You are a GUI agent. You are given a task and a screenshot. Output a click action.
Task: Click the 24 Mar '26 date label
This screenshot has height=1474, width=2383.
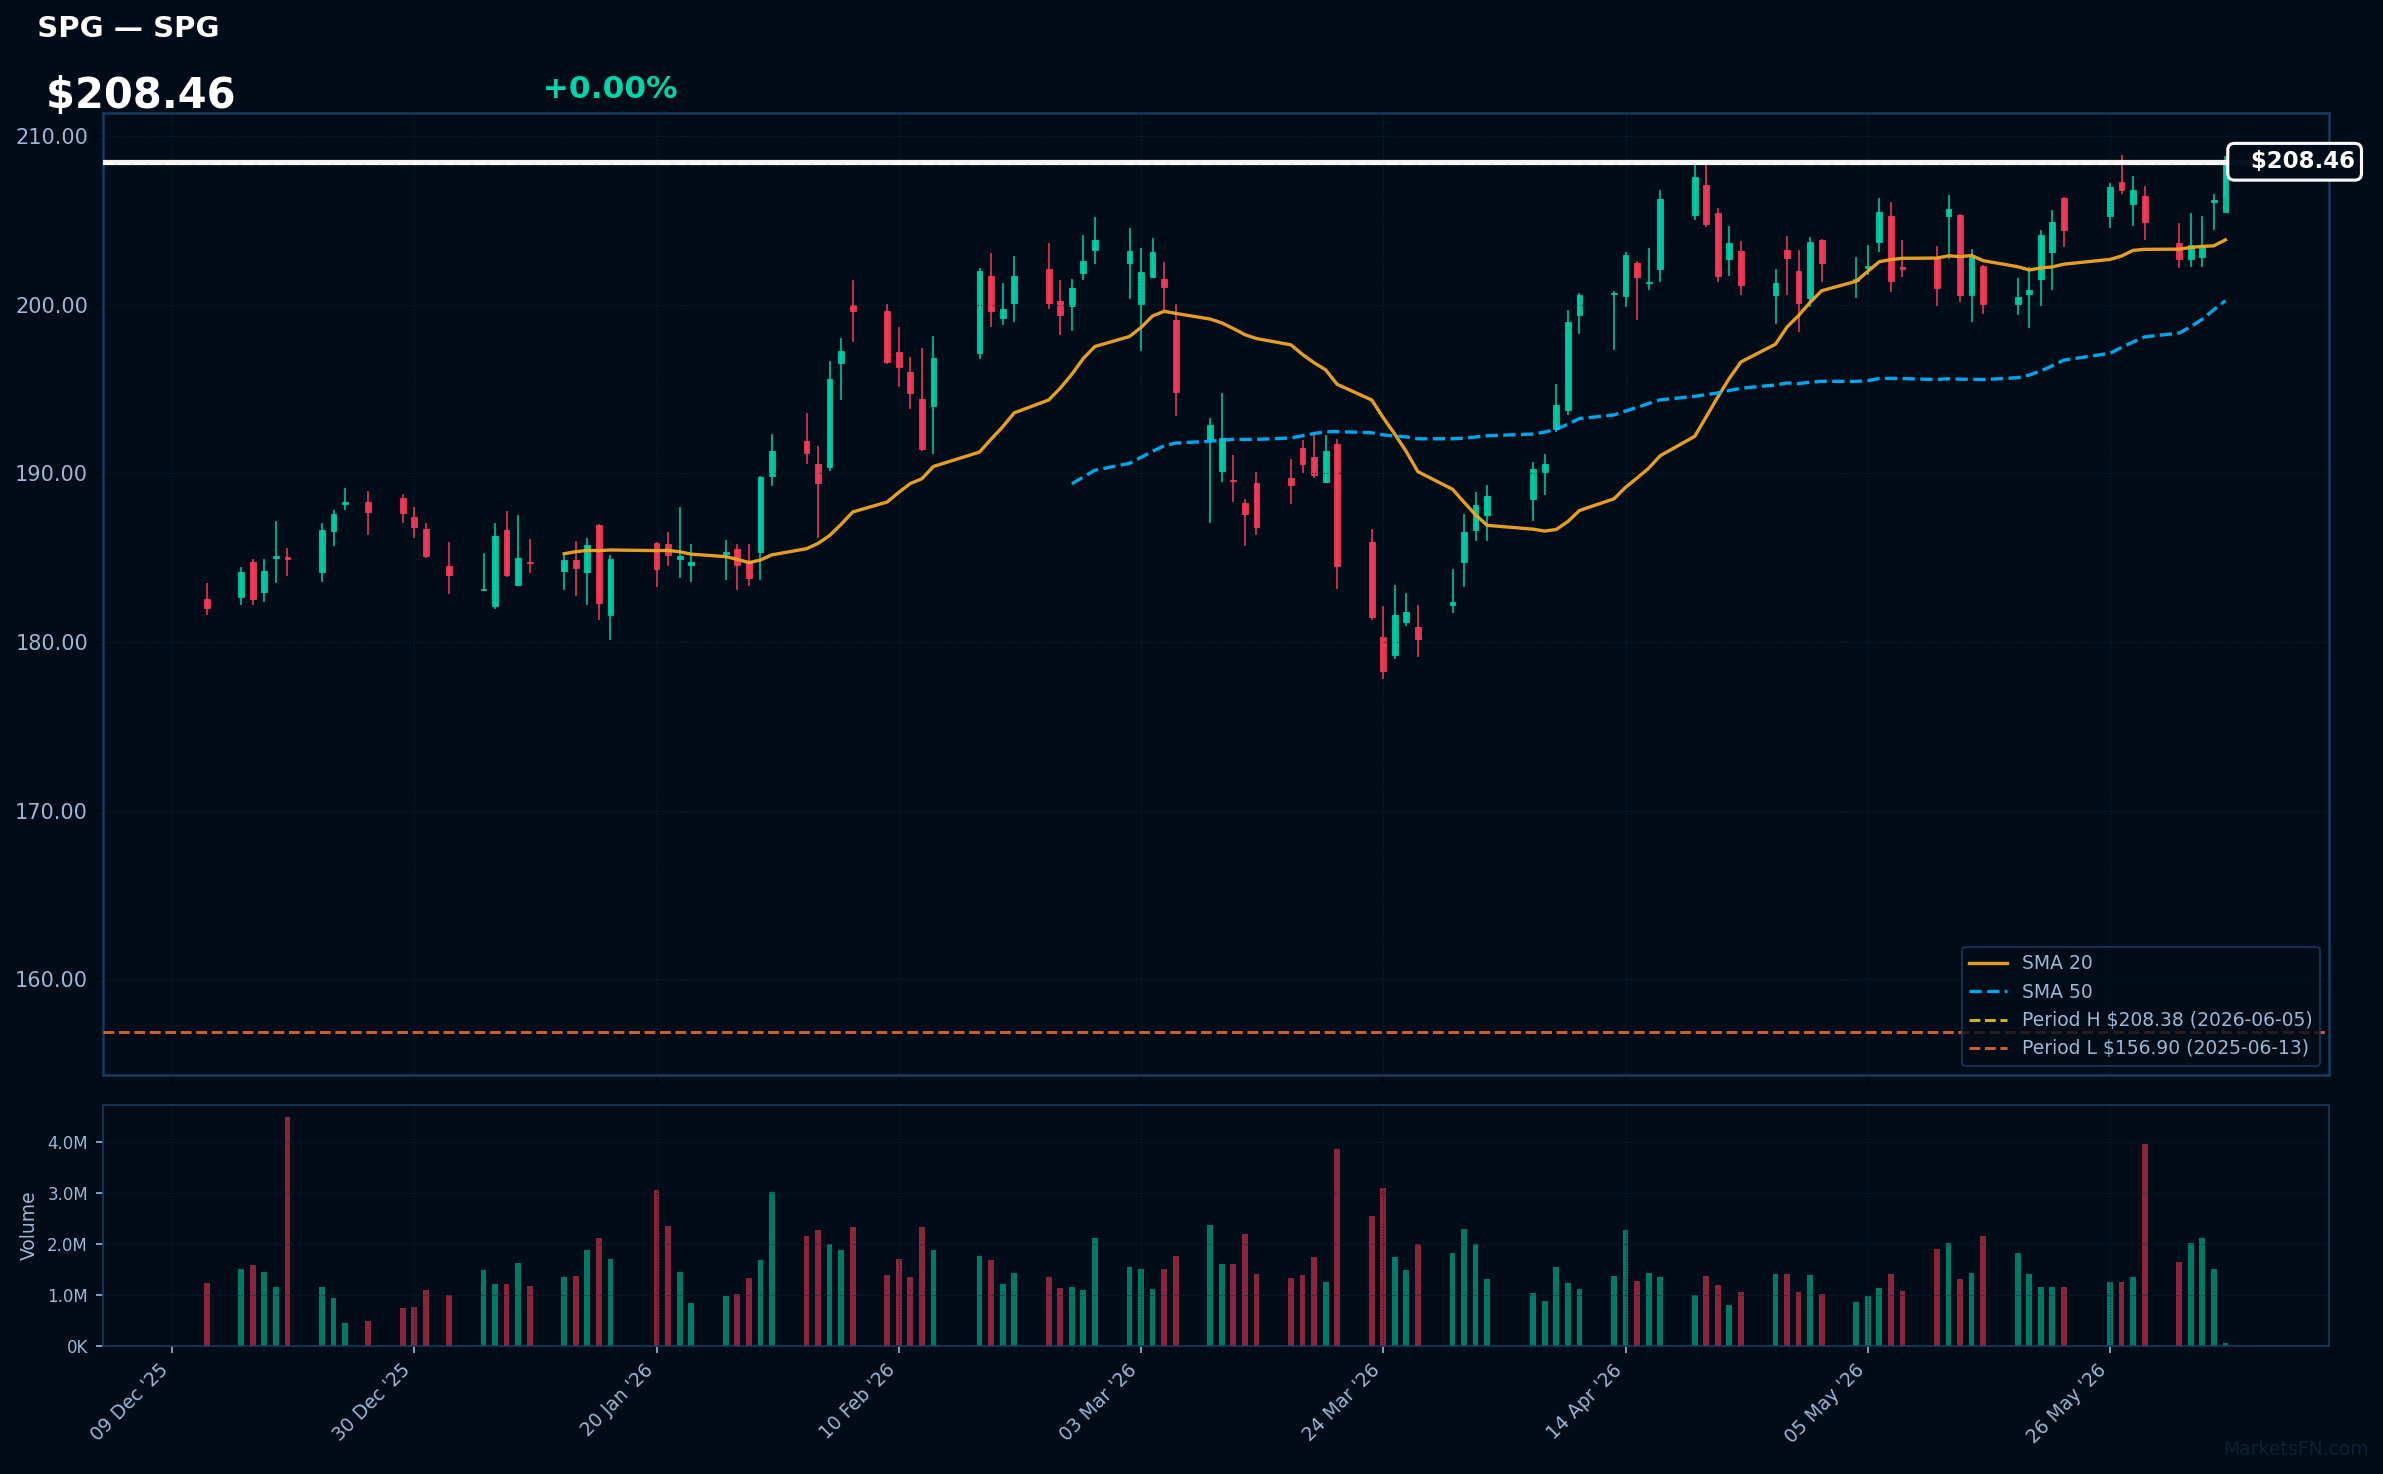(1341, 1401)
